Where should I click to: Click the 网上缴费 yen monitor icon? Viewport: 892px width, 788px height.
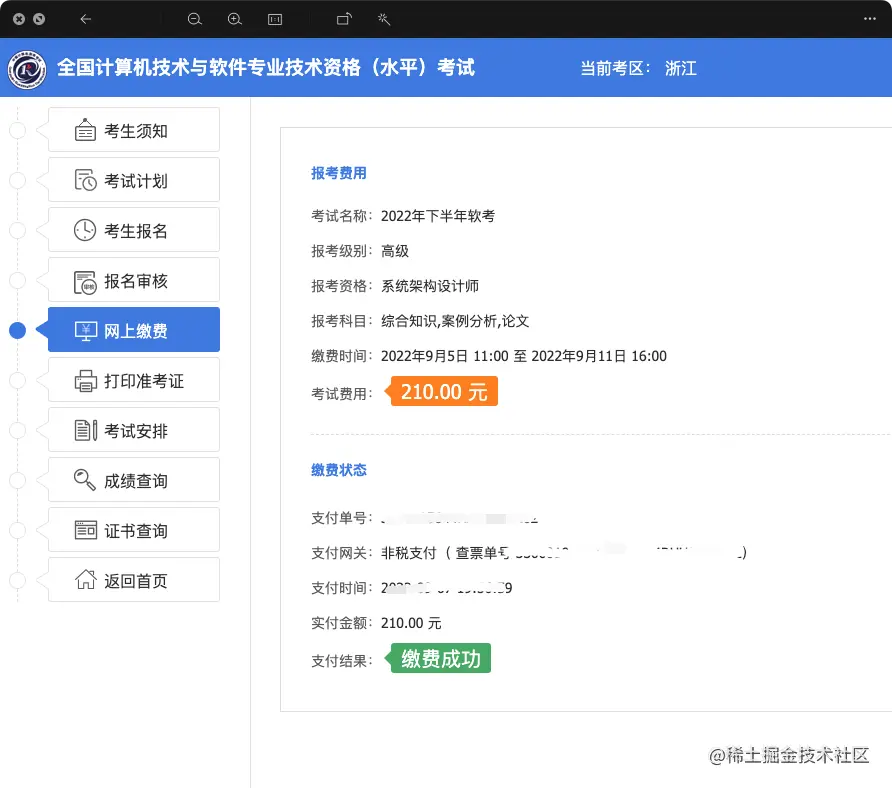point(86,331)
